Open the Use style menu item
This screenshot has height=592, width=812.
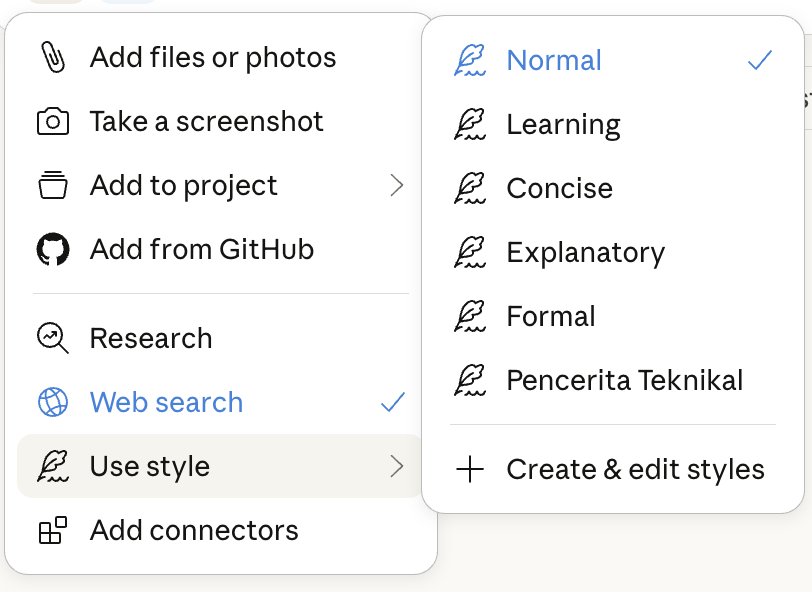pos(150,466)
